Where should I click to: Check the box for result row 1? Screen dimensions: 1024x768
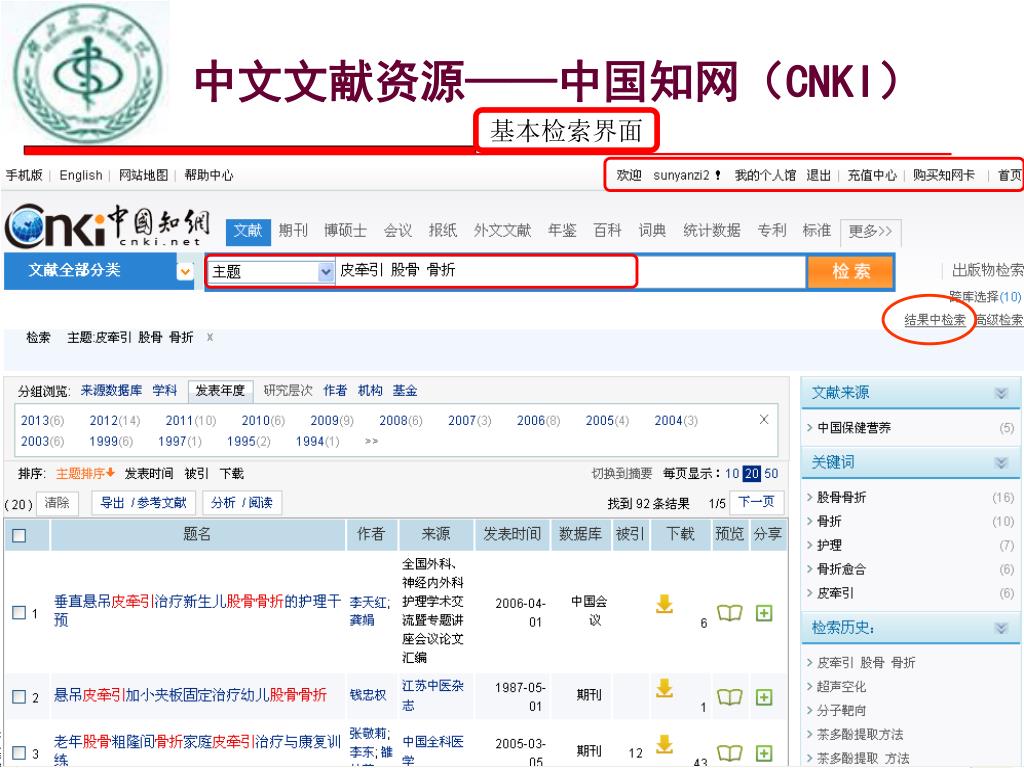point(20,613)
